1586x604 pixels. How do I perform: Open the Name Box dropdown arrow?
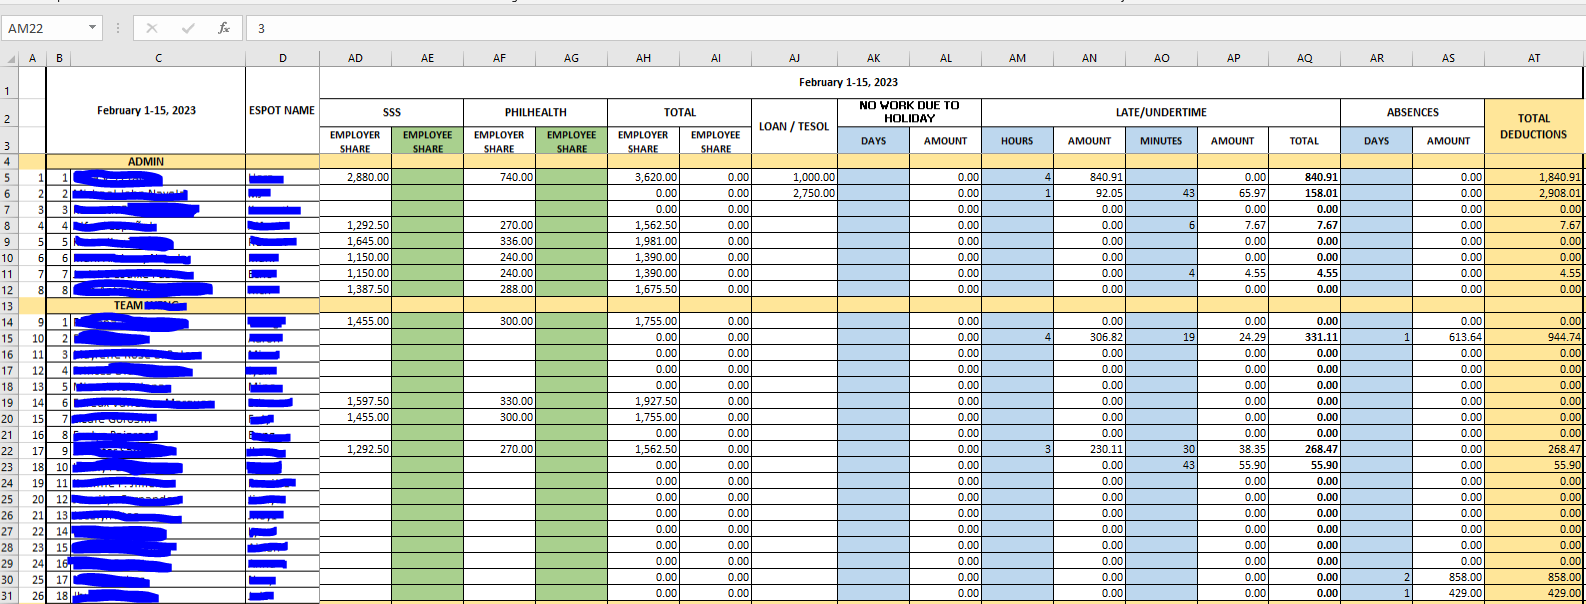click(x=93, y=28)
